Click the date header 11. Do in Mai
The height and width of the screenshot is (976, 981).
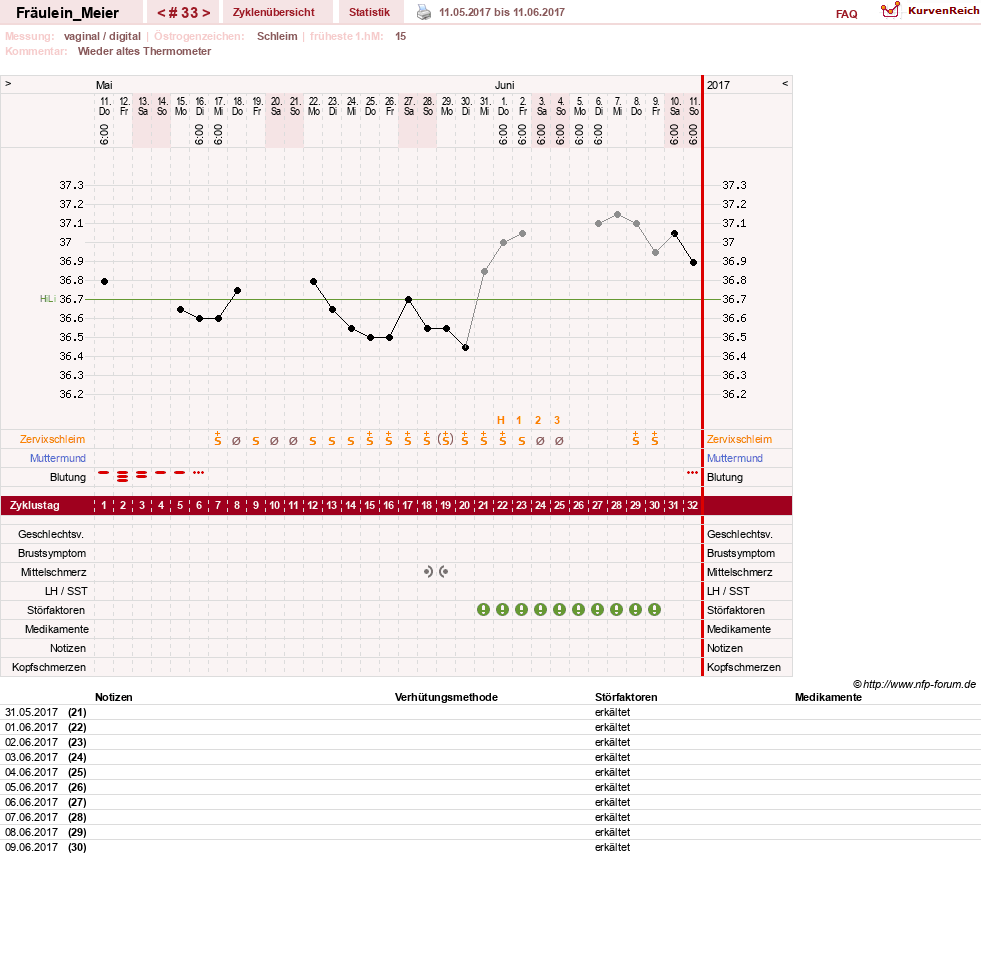pos(104,106)
